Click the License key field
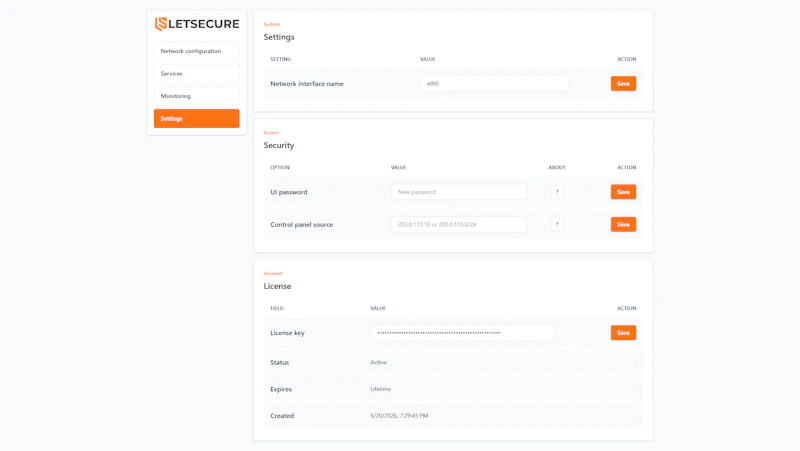The height and width of the screenshot is (451, 800). tap(462, 333)
